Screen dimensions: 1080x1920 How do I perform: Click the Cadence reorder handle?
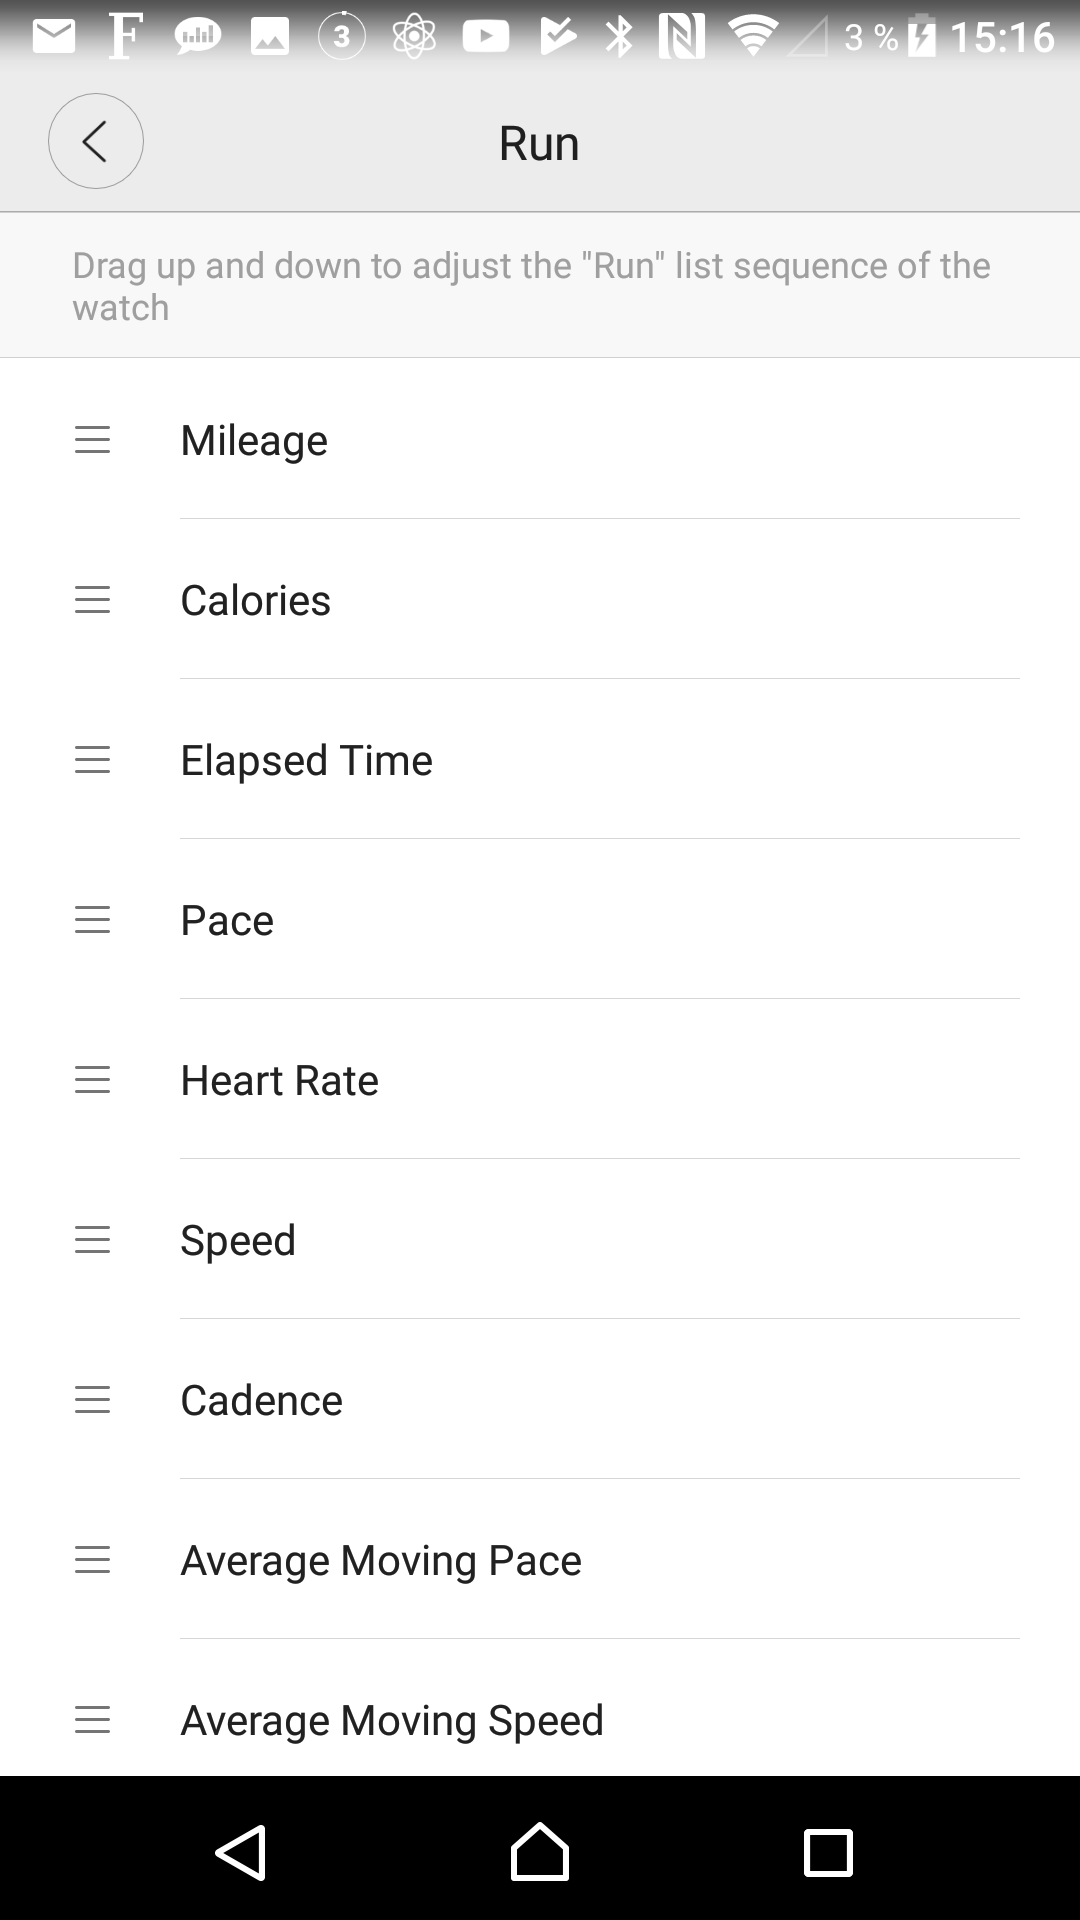coord(93,1400)
